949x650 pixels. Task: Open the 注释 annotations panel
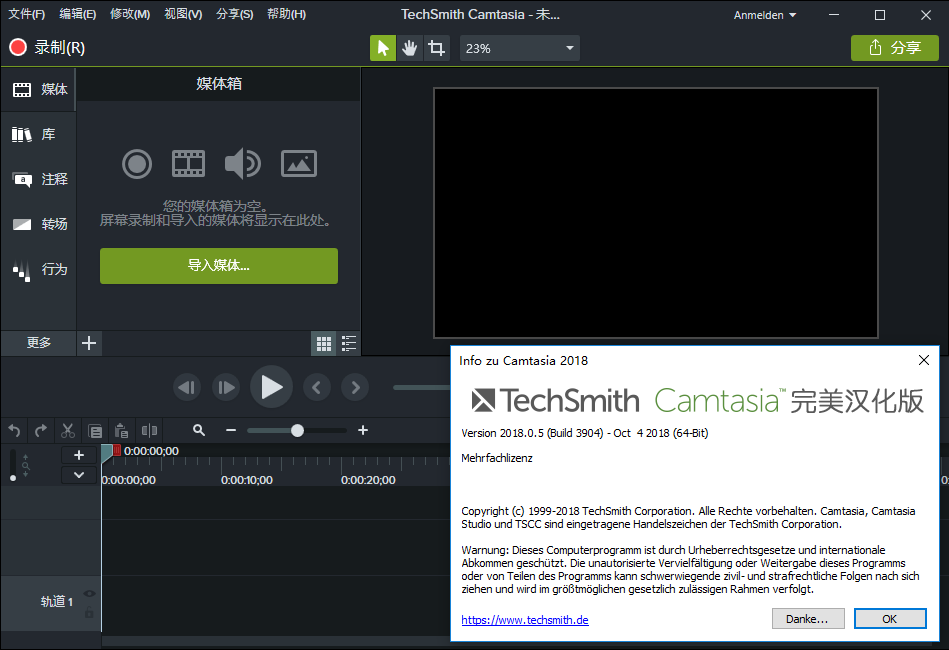pos(39,180)
